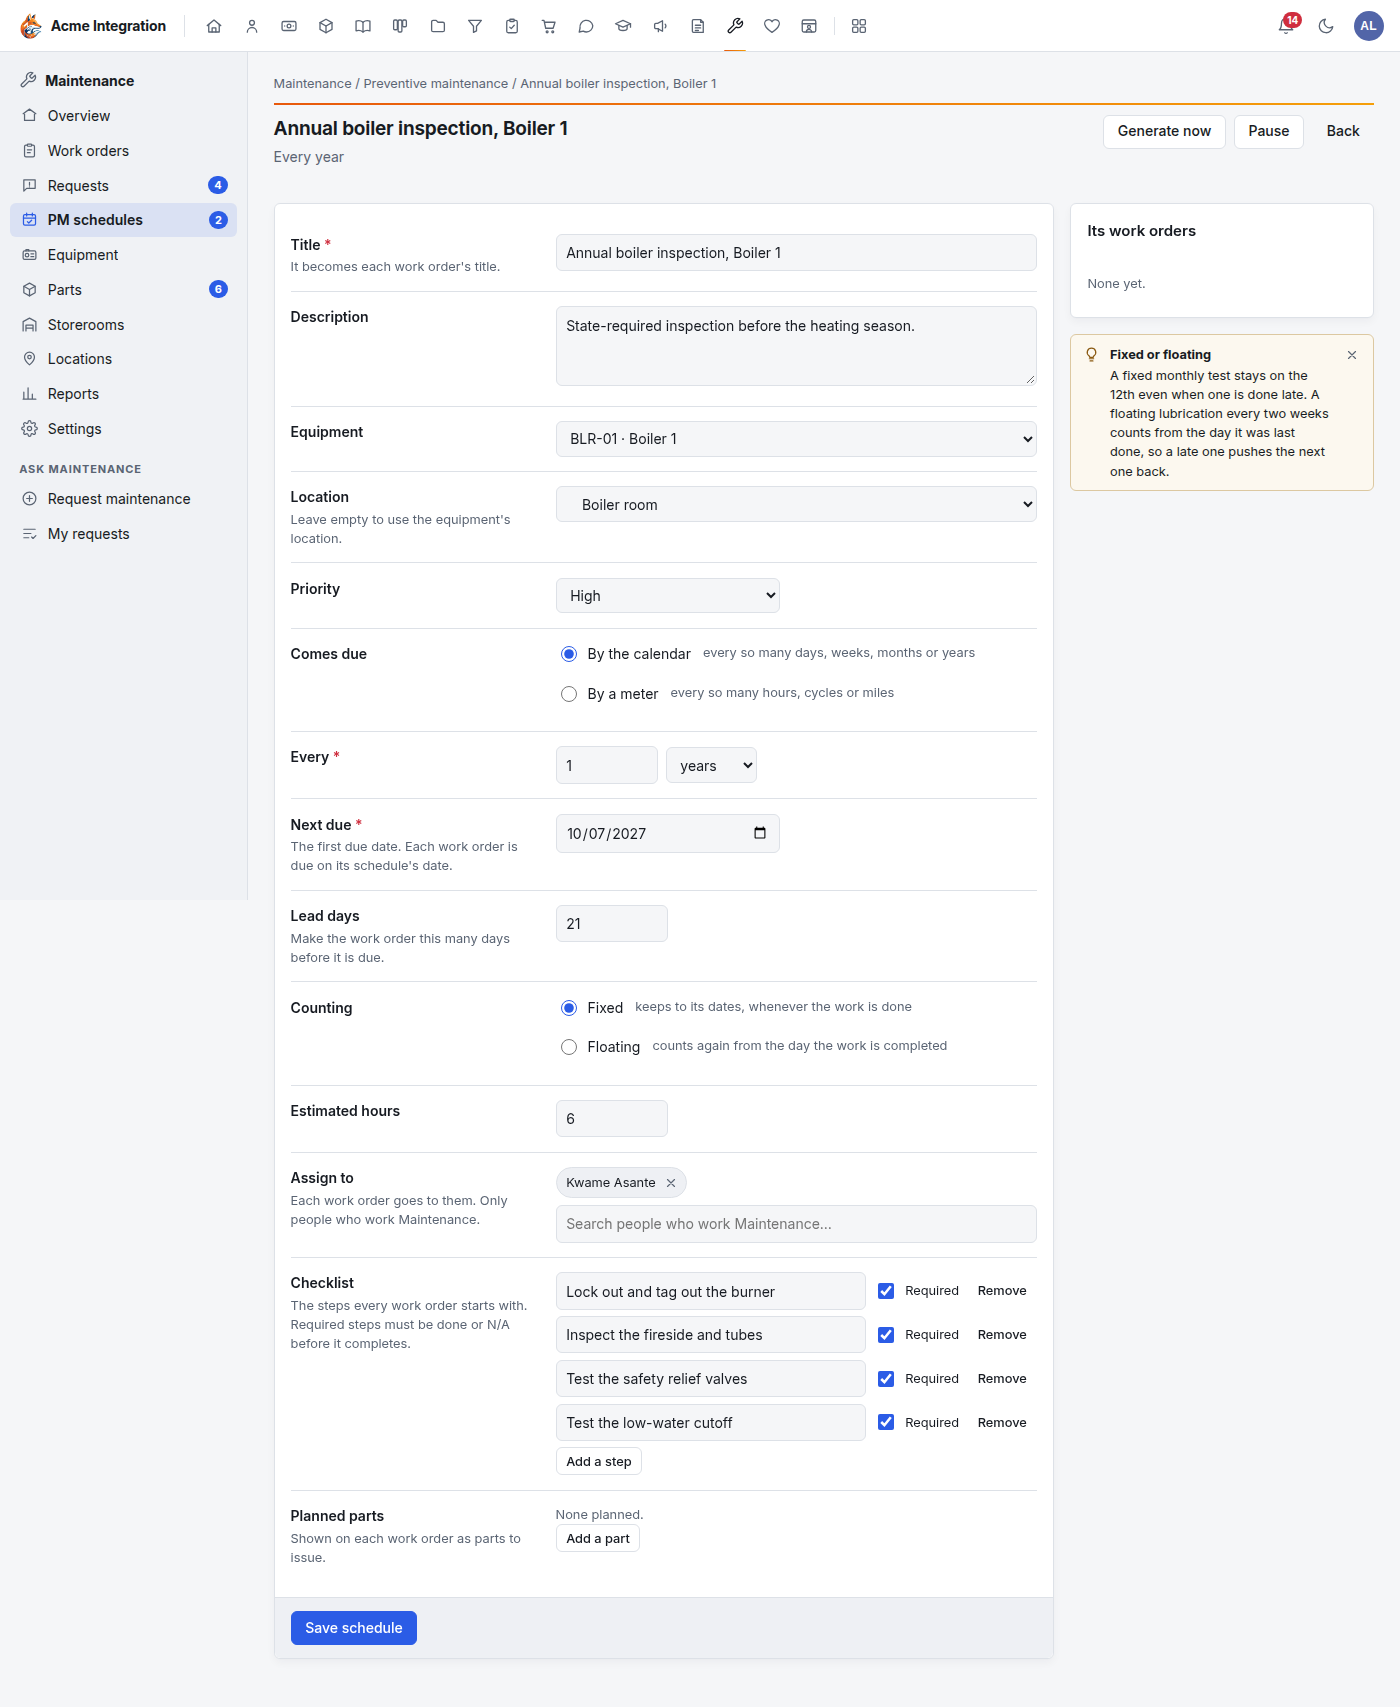
Task: Open the apps grid icon
Action: 859,26
